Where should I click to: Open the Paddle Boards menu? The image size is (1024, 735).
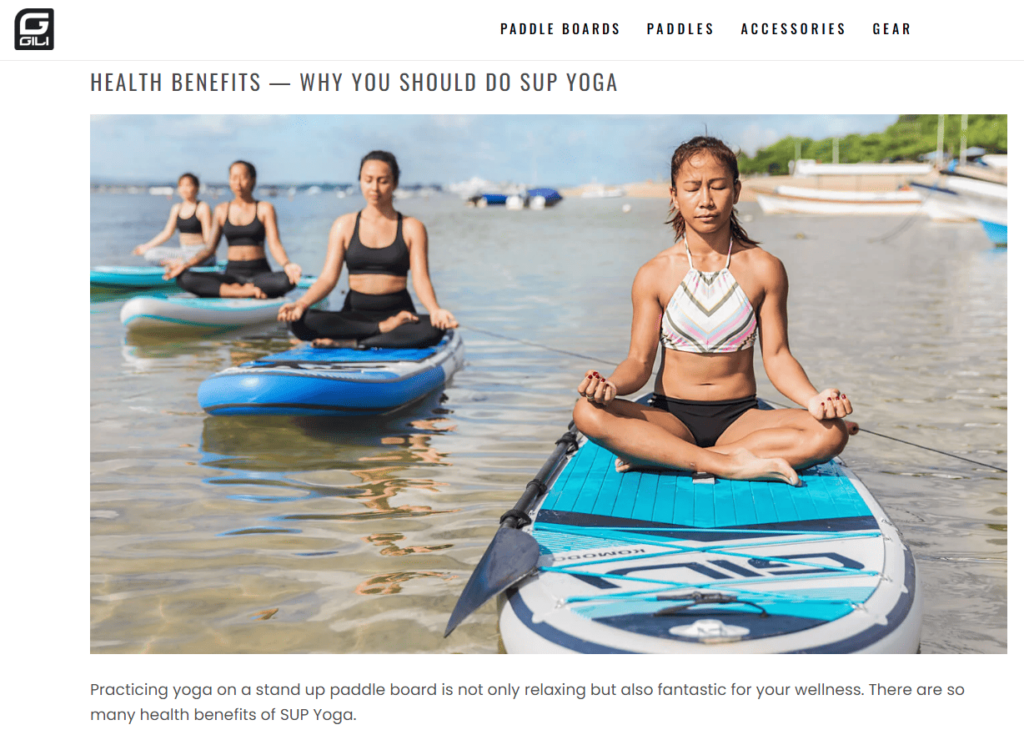(560, 29)
